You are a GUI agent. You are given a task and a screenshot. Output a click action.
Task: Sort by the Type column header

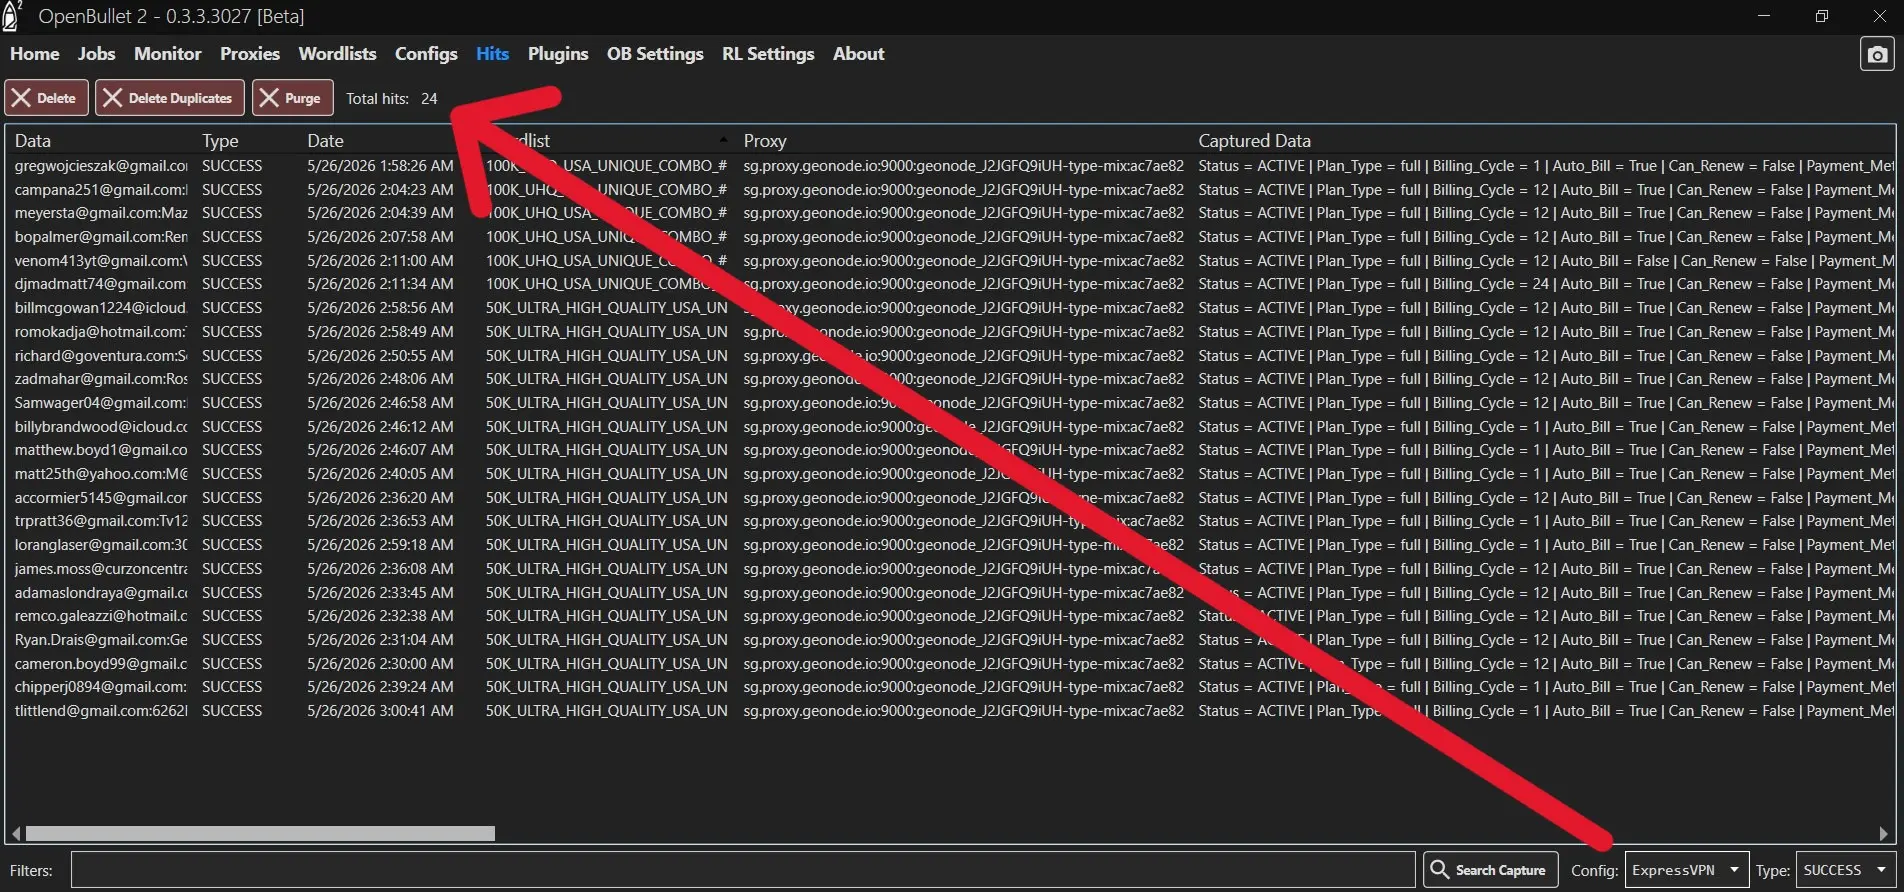pos(220,141)
